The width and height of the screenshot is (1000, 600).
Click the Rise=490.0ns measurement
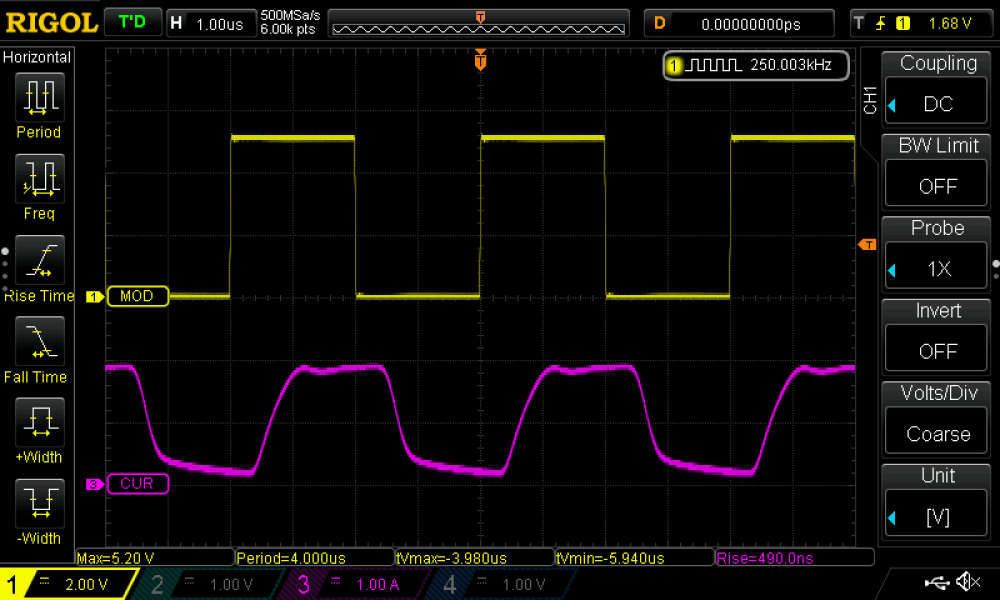795,558
